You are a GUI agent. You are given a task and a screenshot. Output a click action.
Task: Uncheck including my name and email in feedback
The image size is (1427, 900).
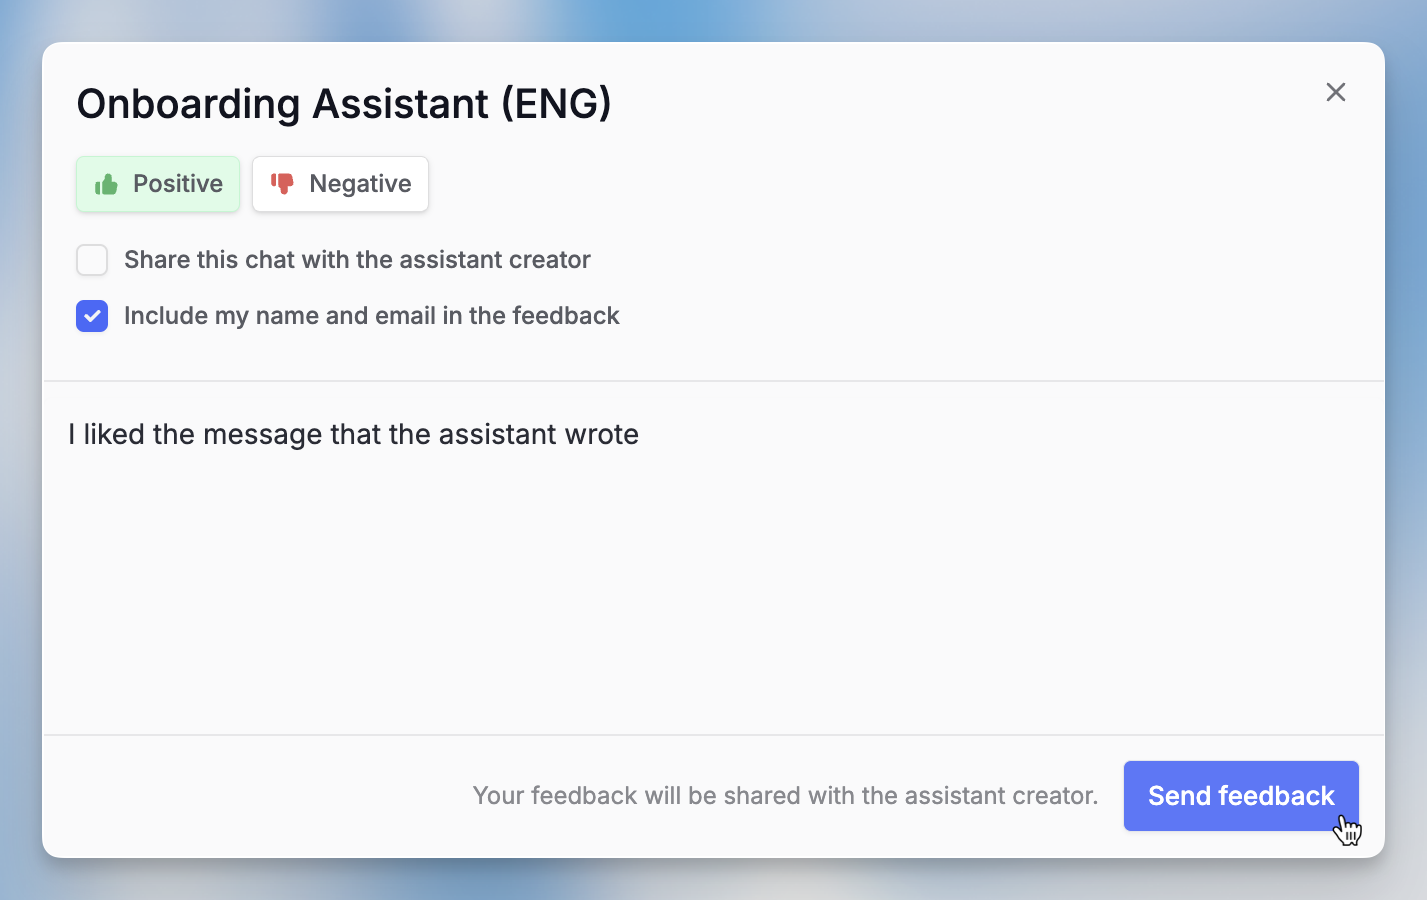tap(91, 315)
